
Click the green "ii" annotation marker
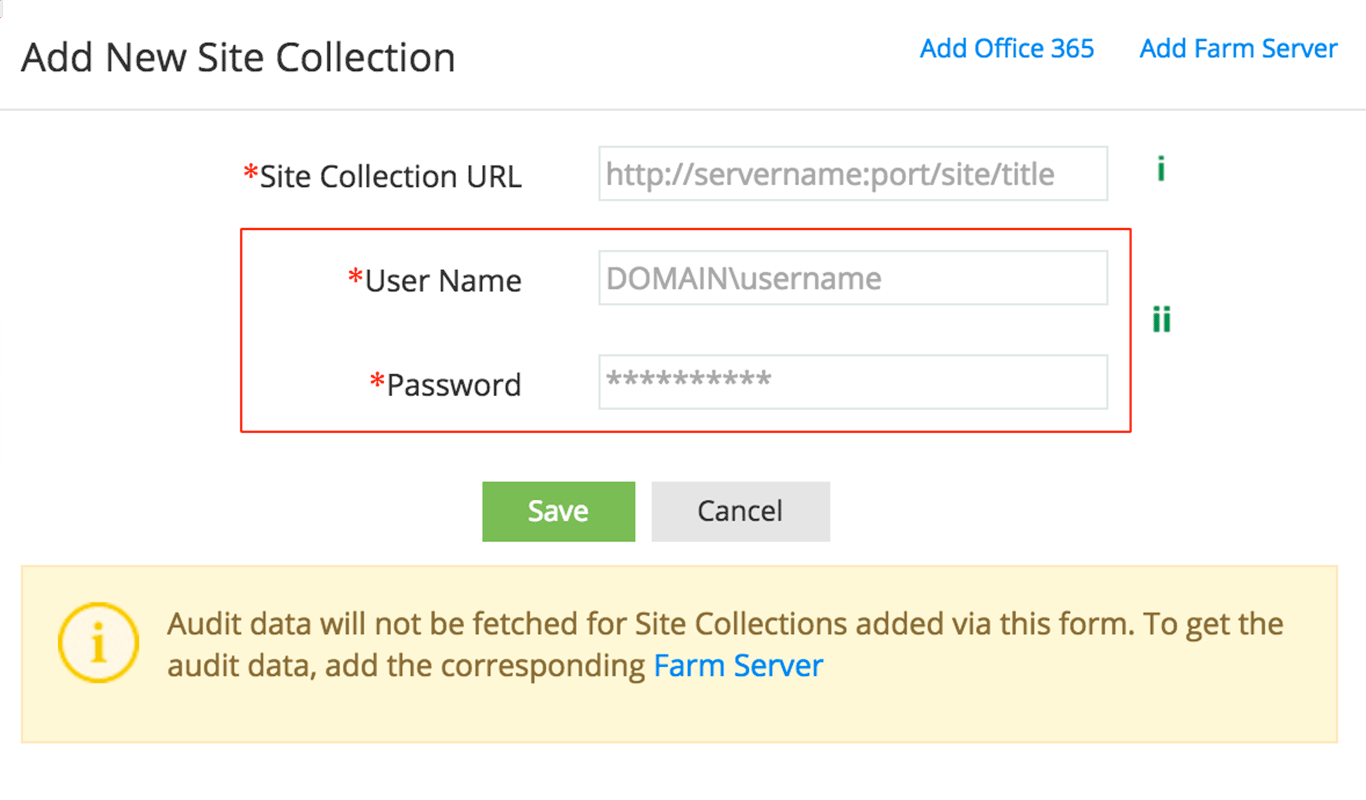(x=1160, y=321)
